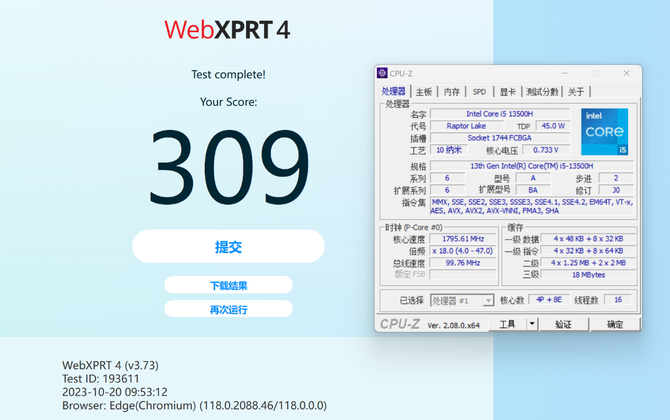This screenshot has width=670, height=420.
Task: Open the SPD tab in CPU-Z
Action: coord(479,92)
